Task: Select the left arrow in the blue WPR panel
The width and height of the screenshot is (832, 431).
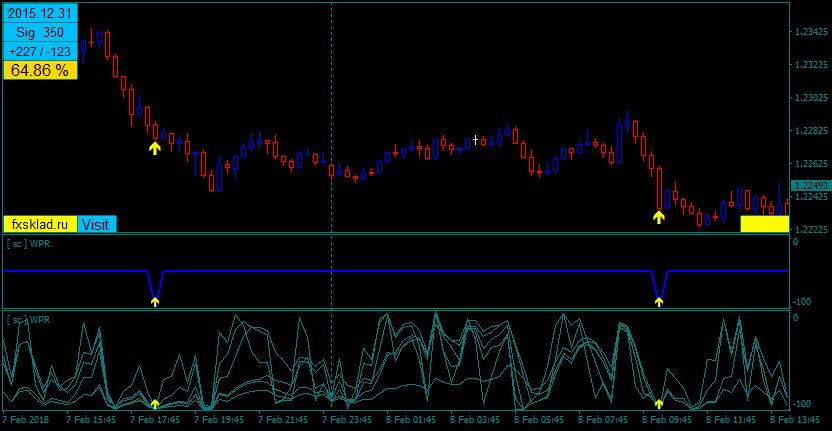Action: click(154, 300)
